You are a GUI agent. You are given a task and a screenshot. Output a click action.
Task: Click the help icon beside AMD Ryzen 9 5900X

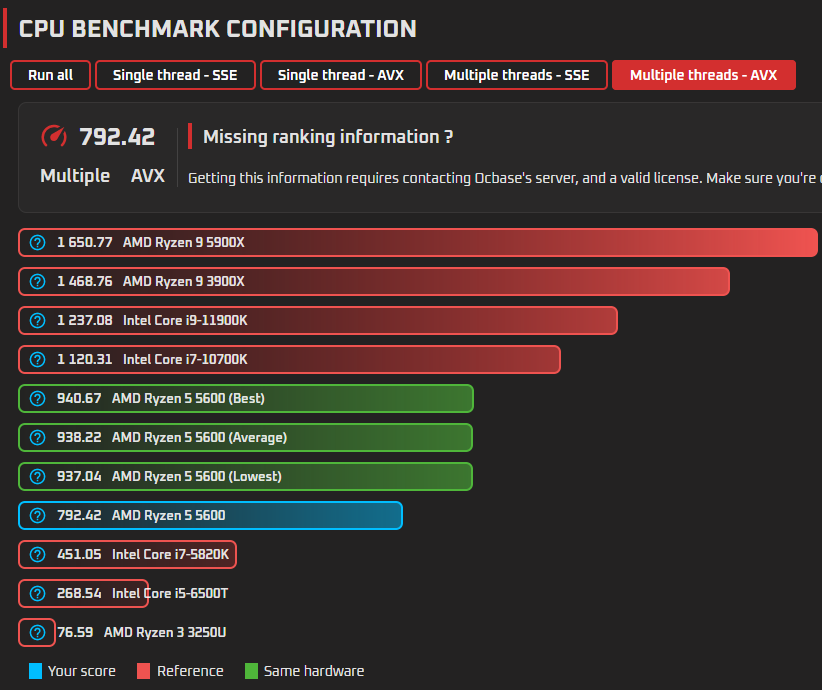point(37,242)
